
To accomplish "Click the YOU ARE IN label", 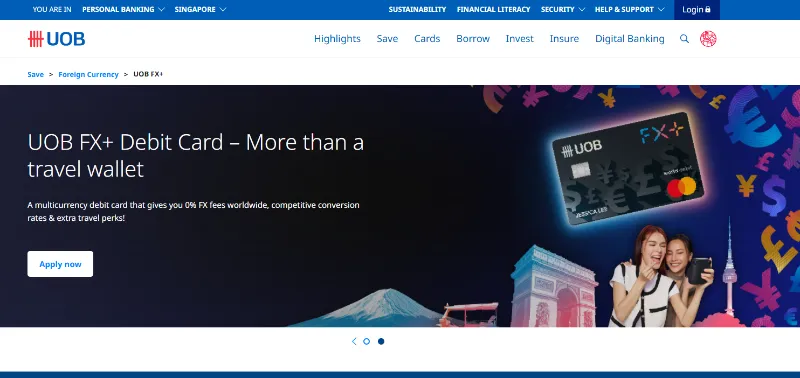I will tap(52, 9).
